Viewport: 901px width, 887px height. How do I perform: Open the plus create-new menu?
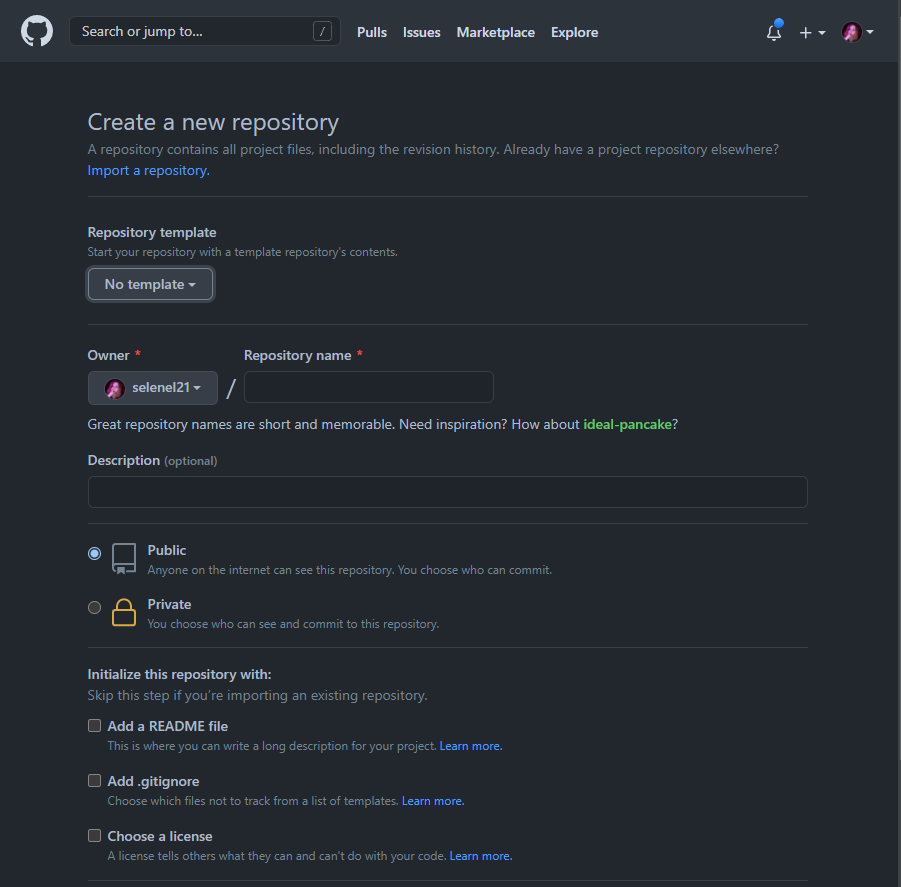point(812,33)
